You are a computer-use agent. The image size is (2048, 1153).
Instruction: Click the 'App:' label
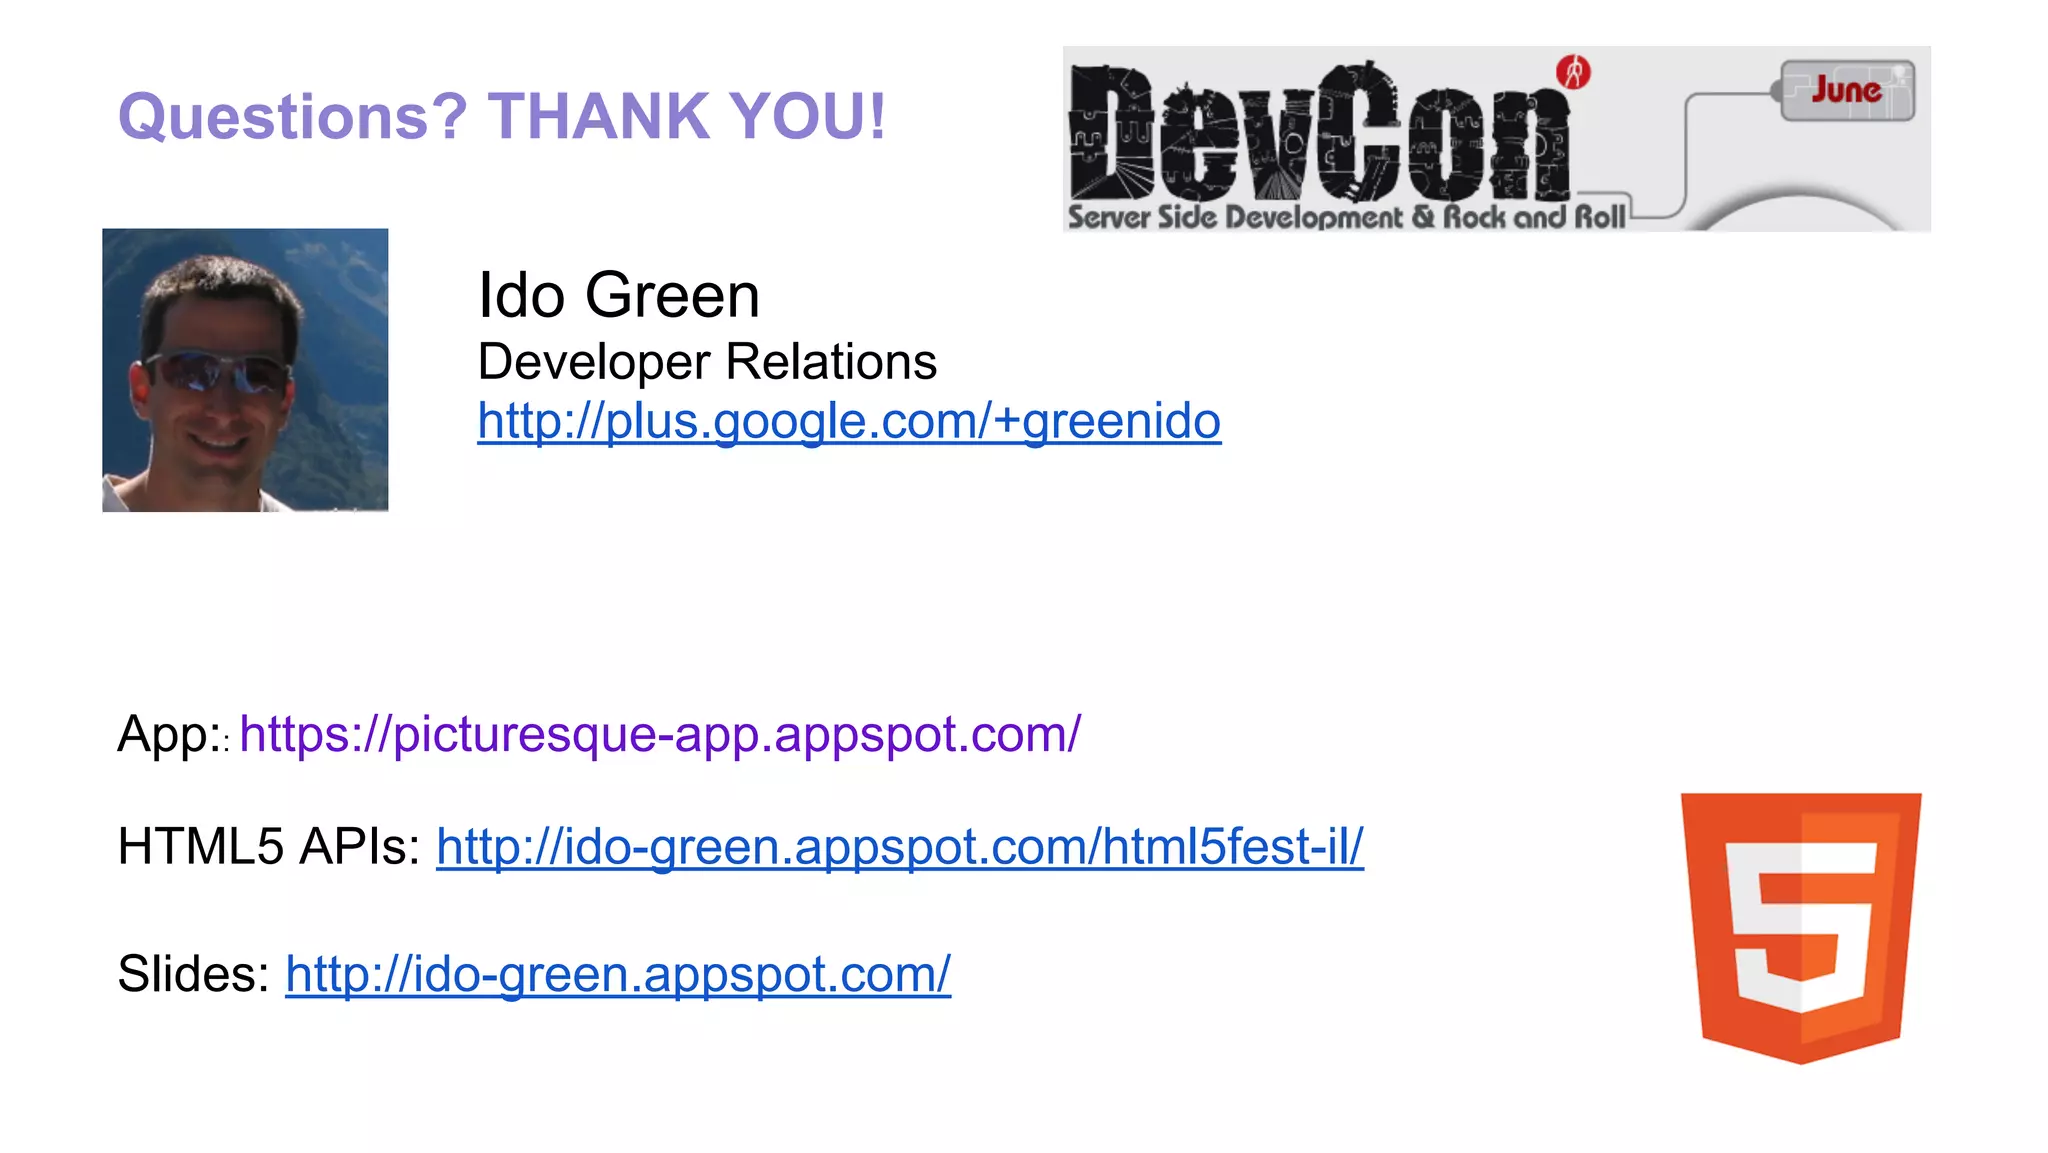point(170,734)
